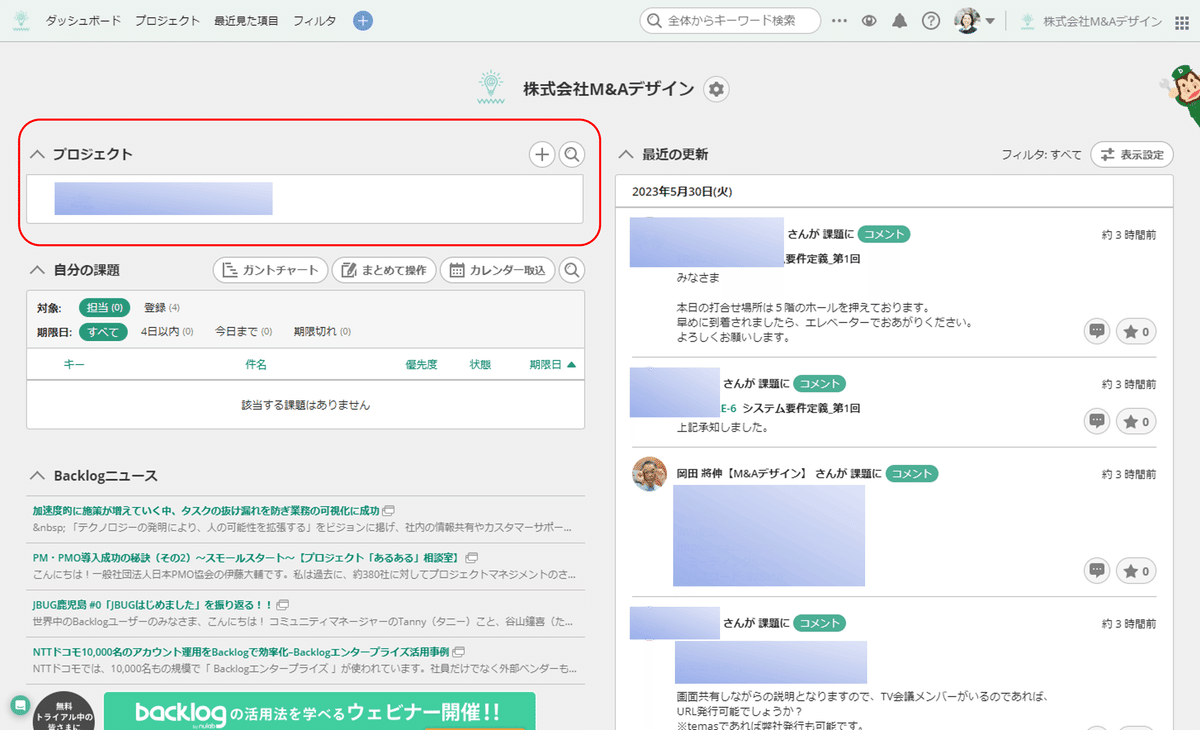
Task: Sort issues by 件名 column
Action: [x=256, y=365]
